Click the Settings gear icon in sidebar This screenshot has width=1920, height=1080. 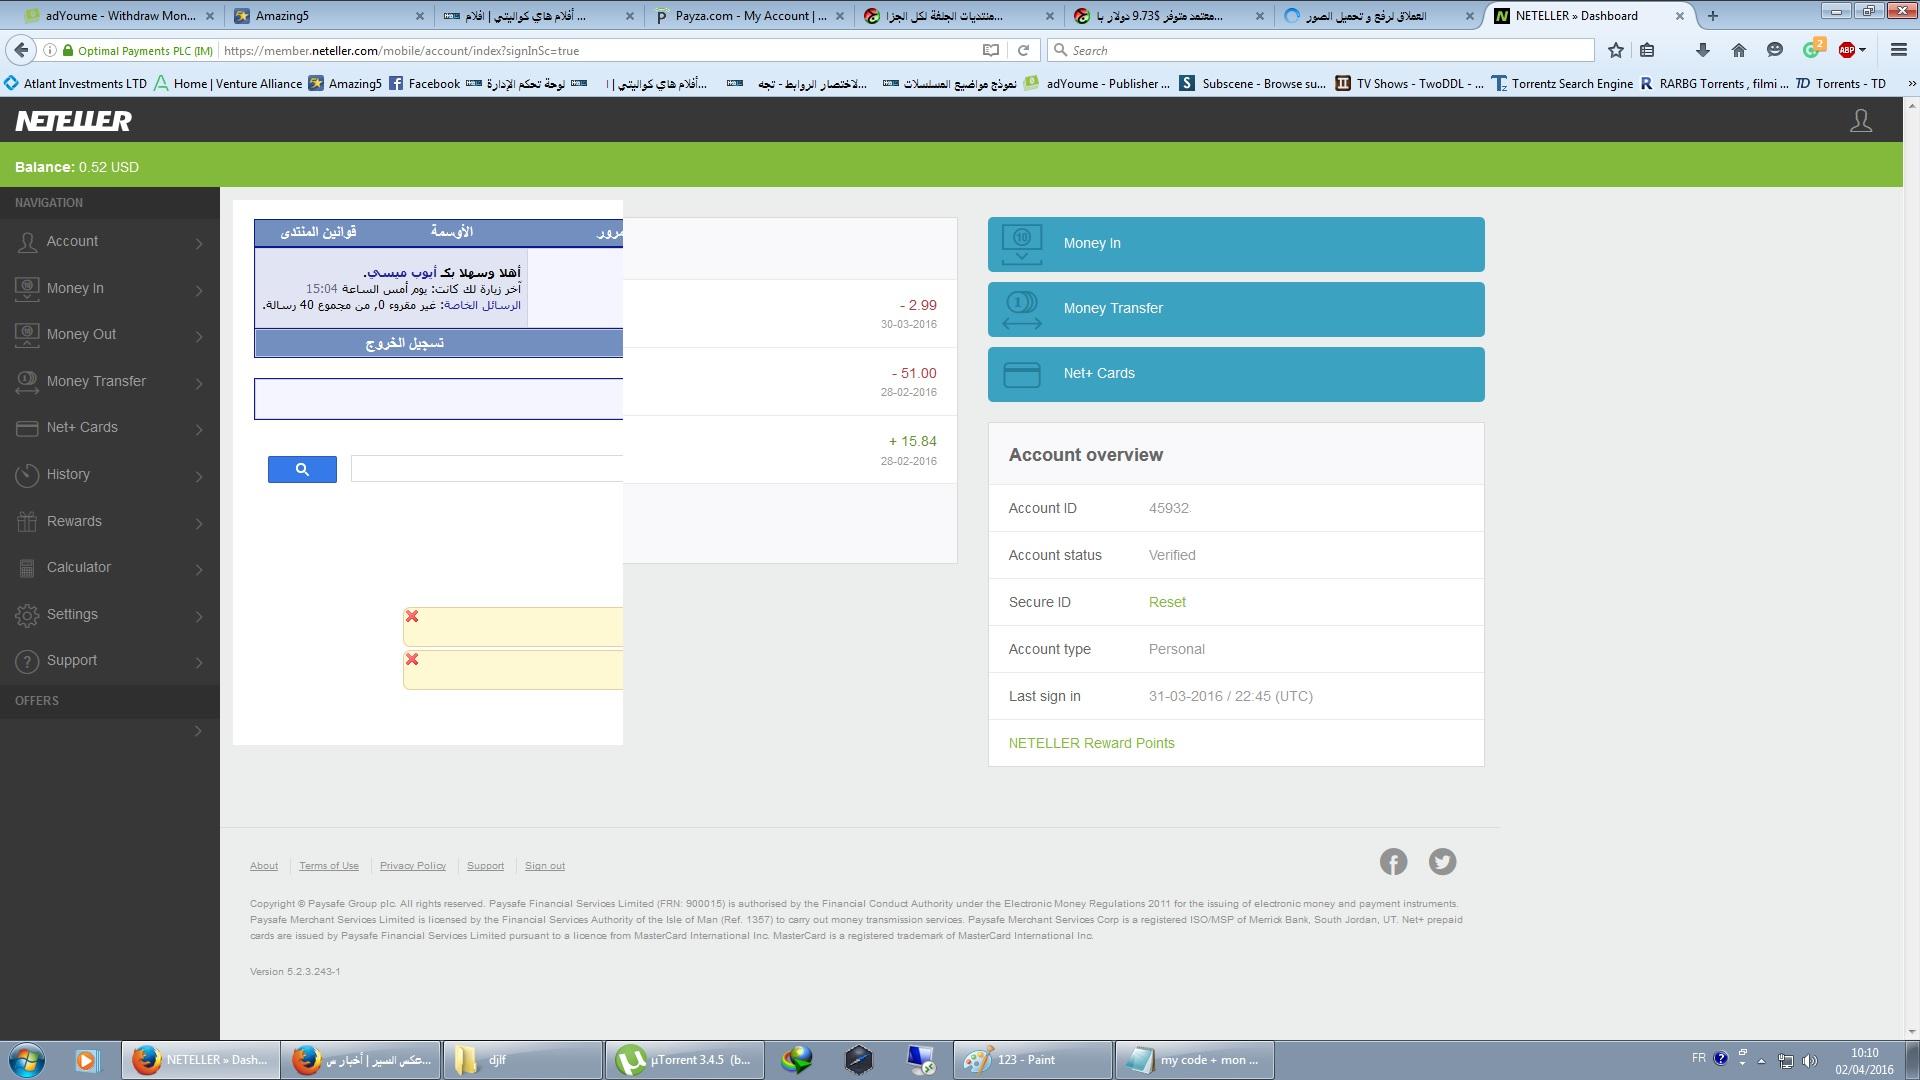(27, 615)
